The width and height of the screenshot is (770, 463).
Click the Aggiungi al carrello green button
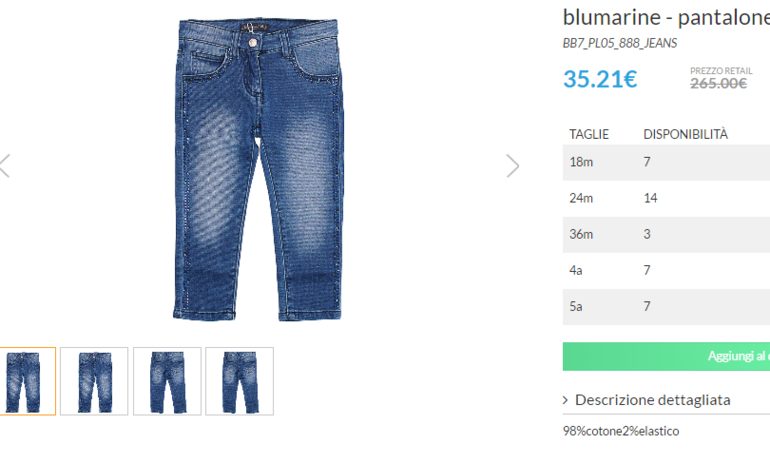coord(666,356)
